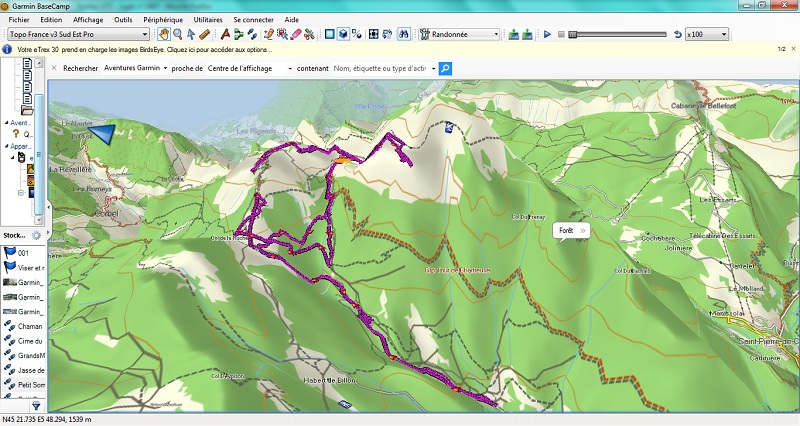This screenshot has width=800, height=426.
Task: Select the 'Viser et r' waypoint
Action: pyautogui.click(x=23, y=267)
